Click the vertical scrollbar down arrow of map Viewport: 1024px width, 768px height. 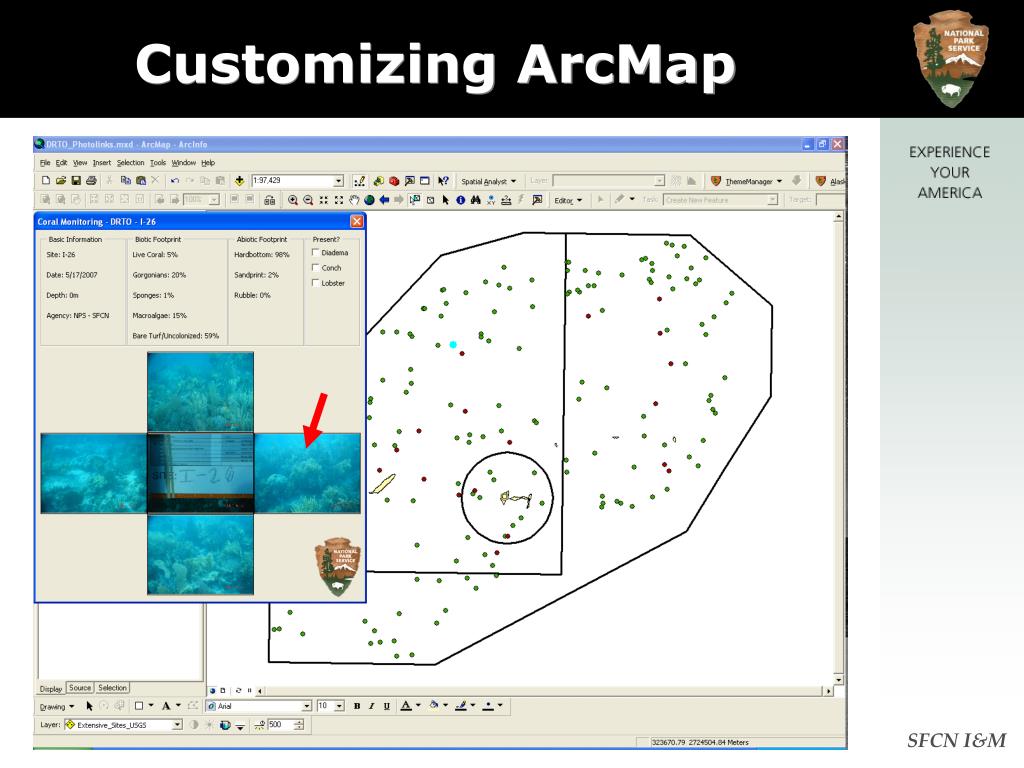839,680
